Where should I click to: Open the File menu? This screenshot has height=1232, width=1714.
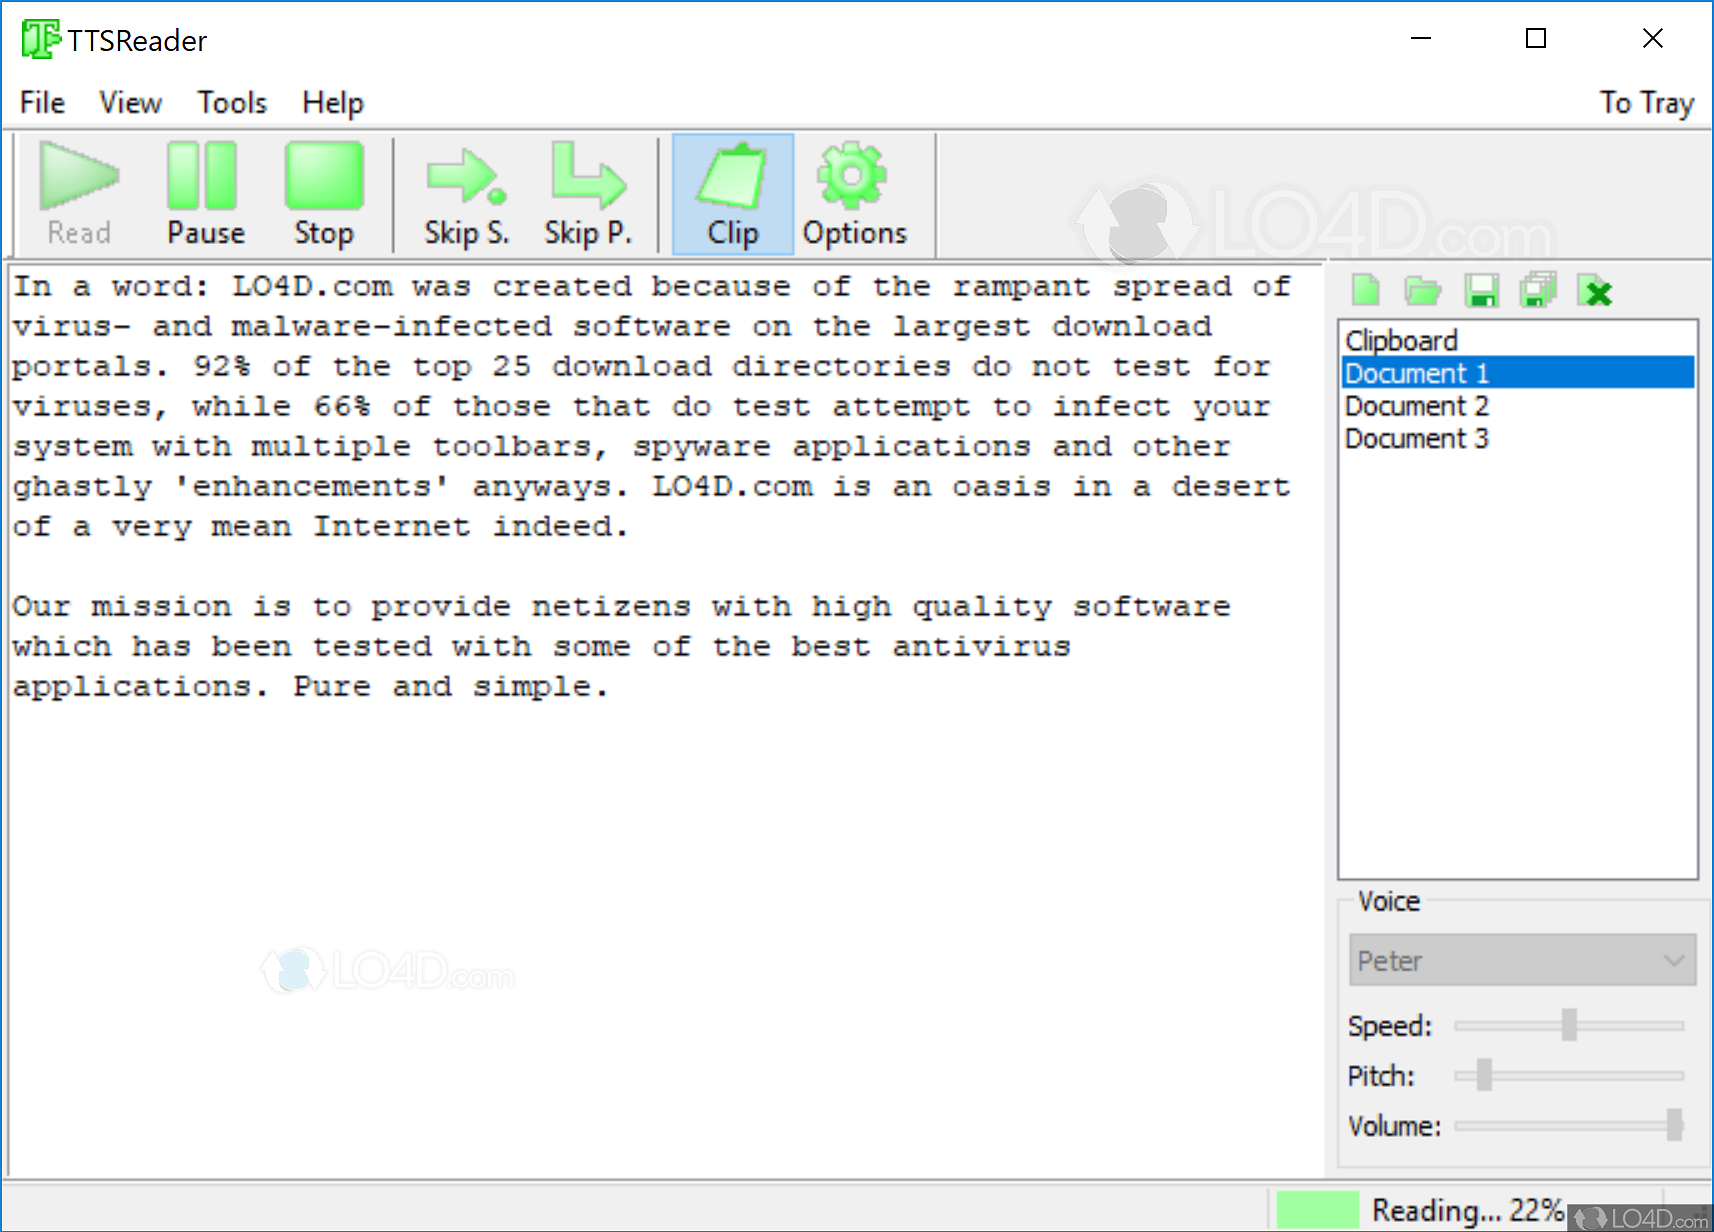[42, 103]
